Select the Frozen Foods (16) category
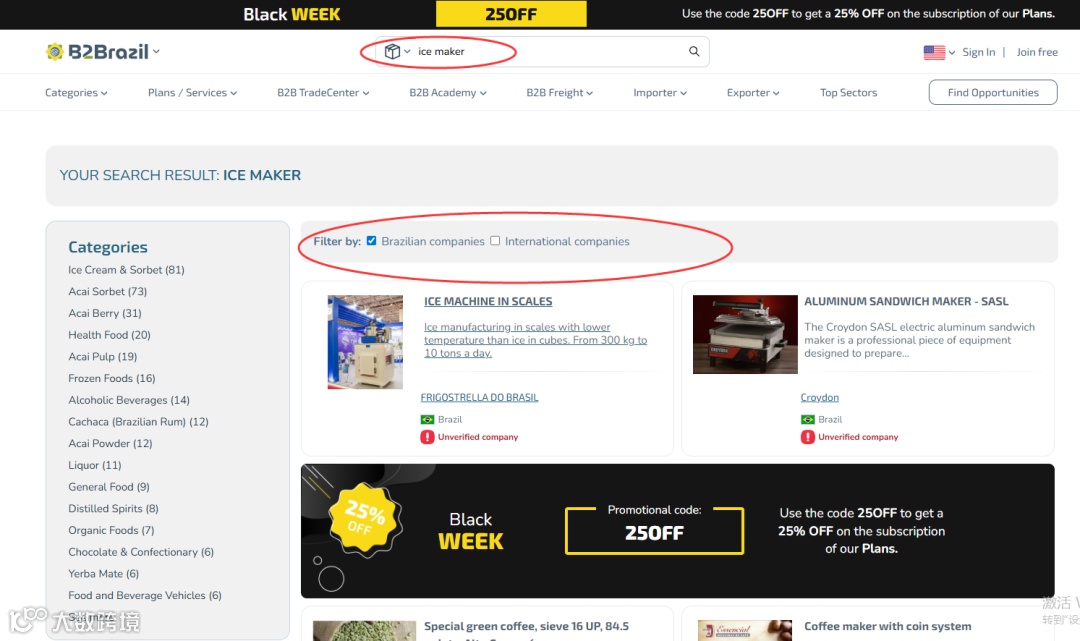 112,378
